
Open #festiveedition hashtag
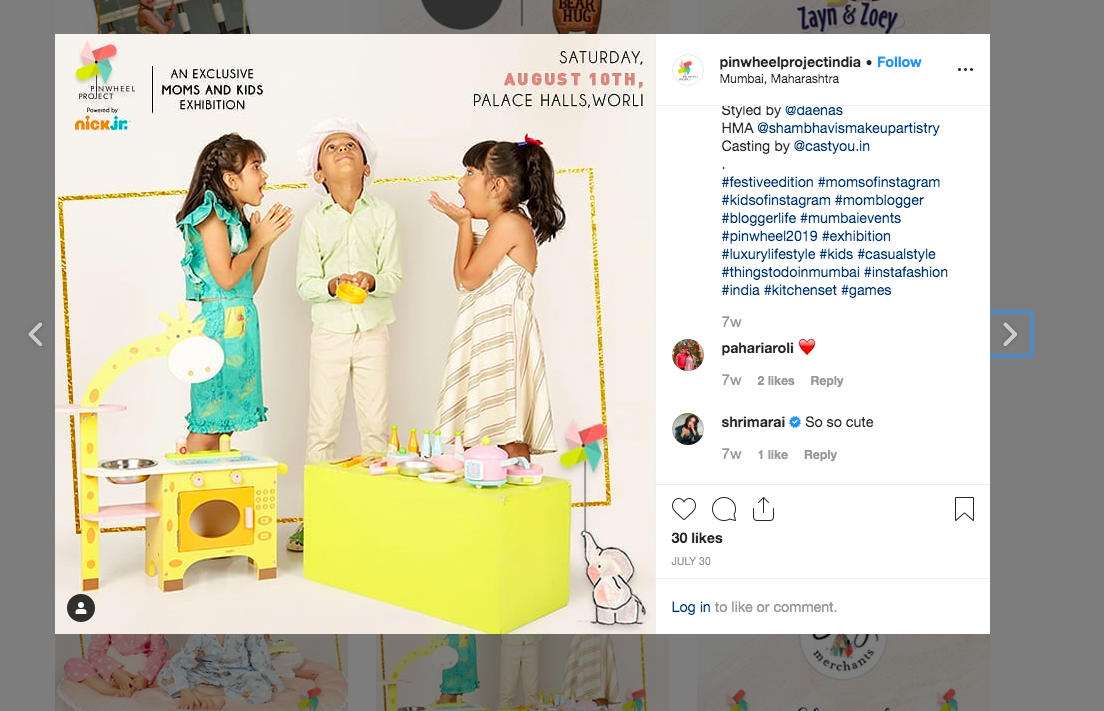pos(767,182)
